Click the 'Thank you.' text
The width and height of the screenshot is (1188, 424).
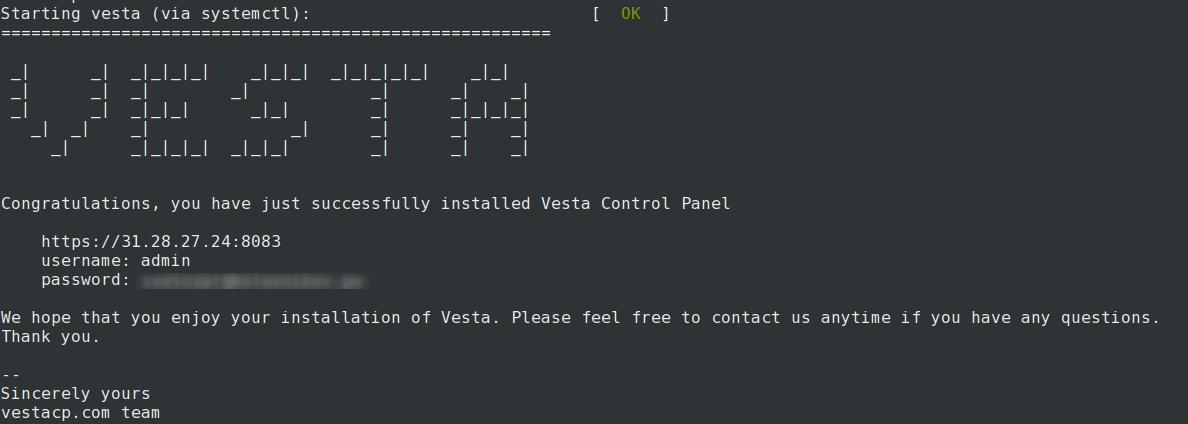click(51, 337)
